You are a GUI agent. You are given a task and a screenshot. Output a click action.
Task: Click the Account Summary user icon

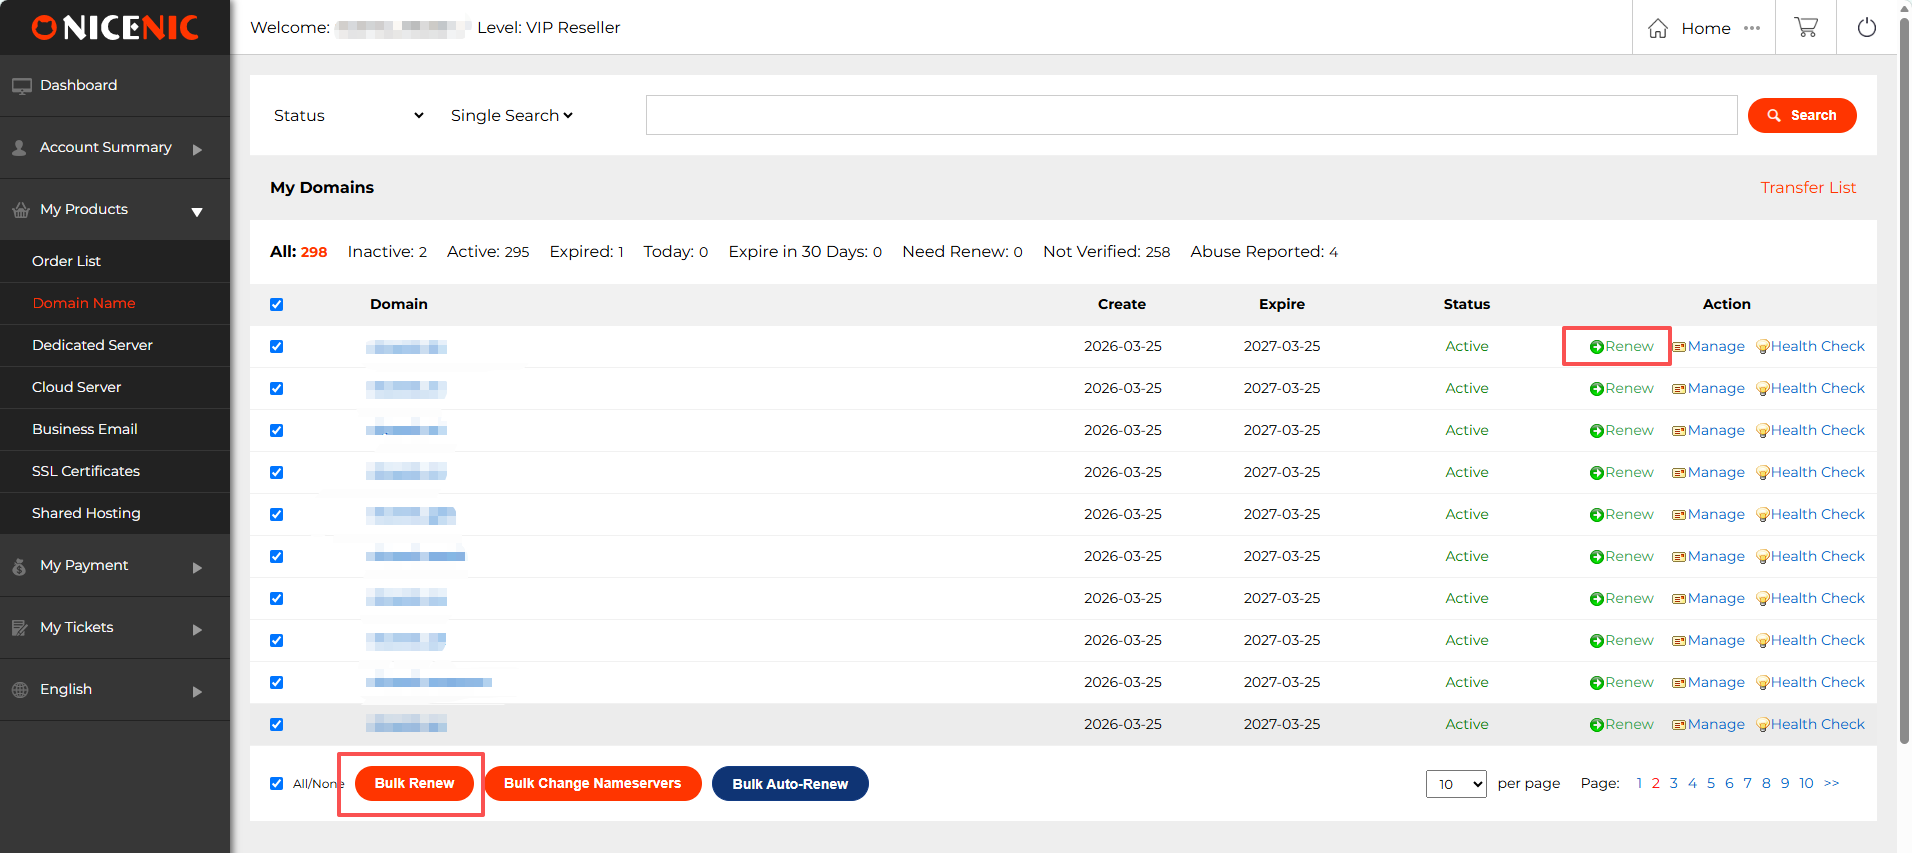(x=19, y=148)
